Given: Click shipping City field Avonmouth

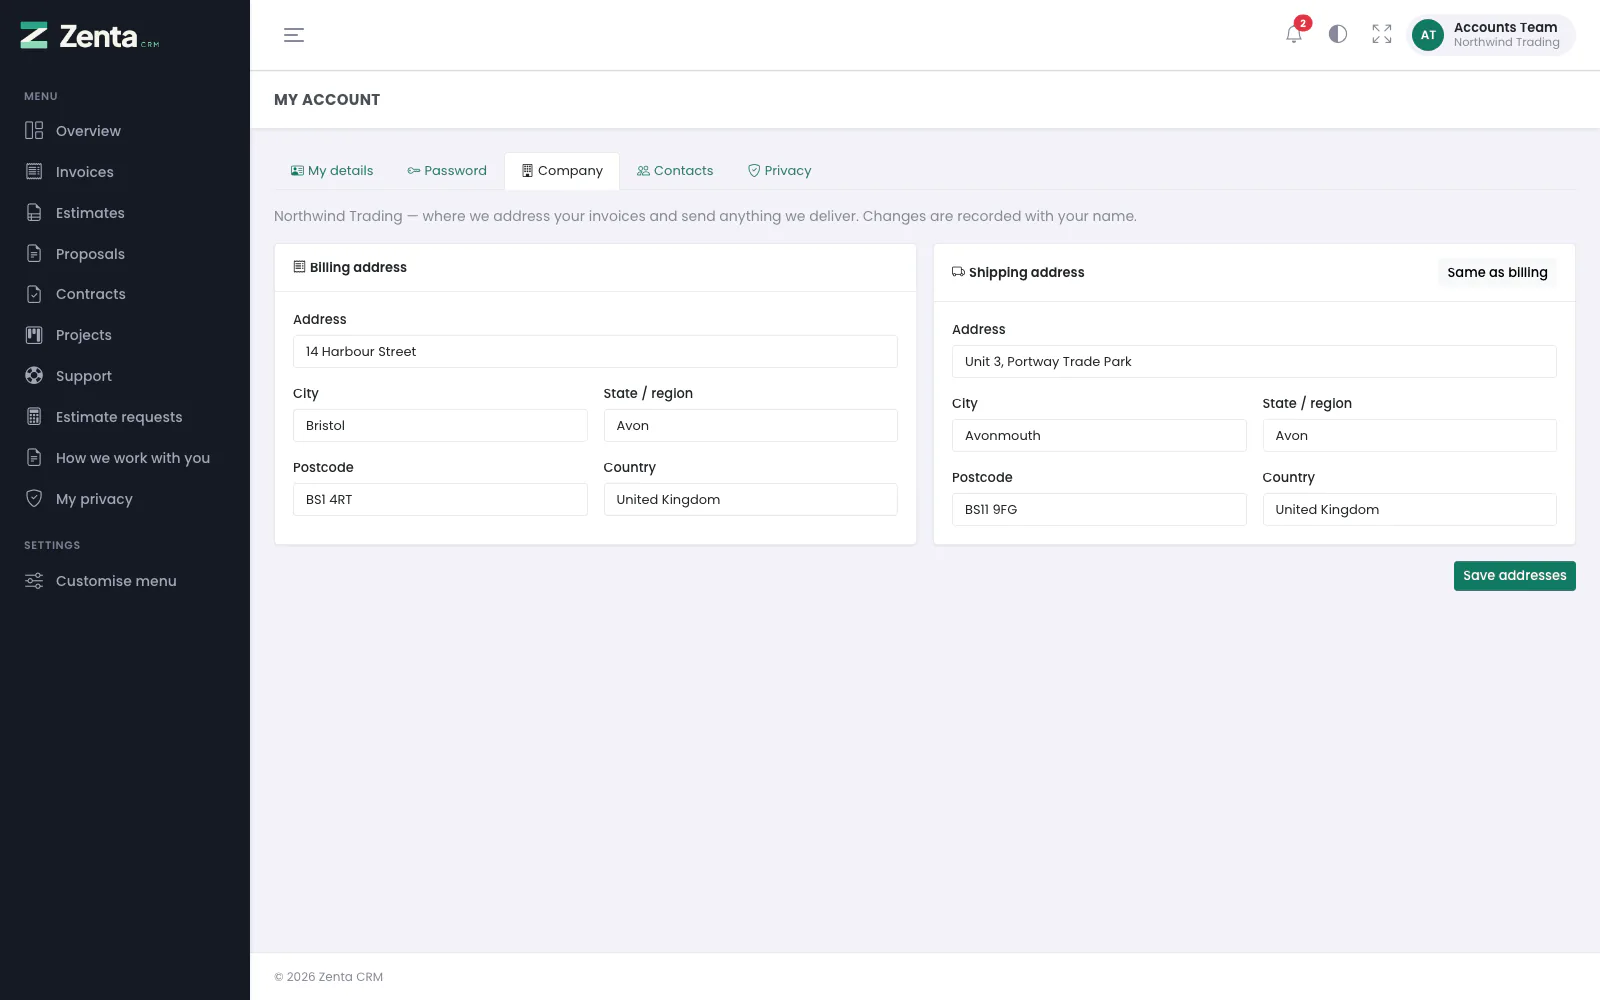Looking at the screenshot, I should point(1099,436).
